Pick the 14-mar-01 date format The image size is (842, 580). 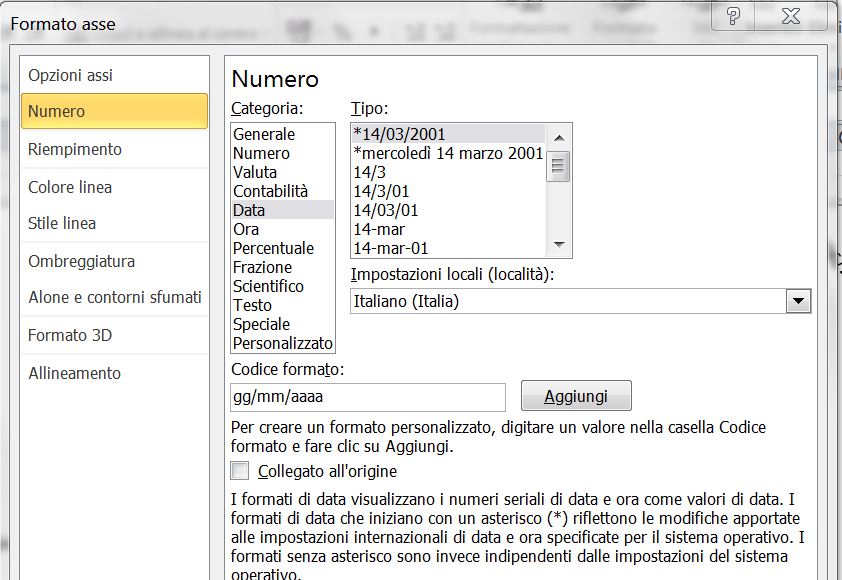coord(391,248)
